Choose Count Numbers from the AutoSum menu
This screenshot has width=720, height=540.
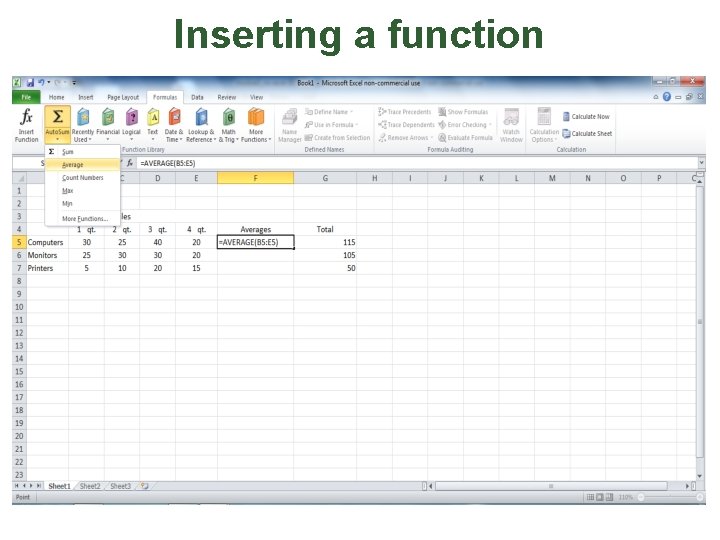83,177
